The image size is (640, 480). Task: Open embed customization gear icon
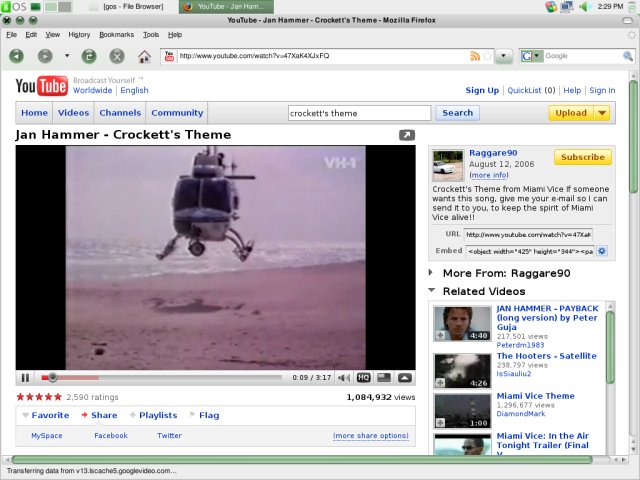coord(601,251)
